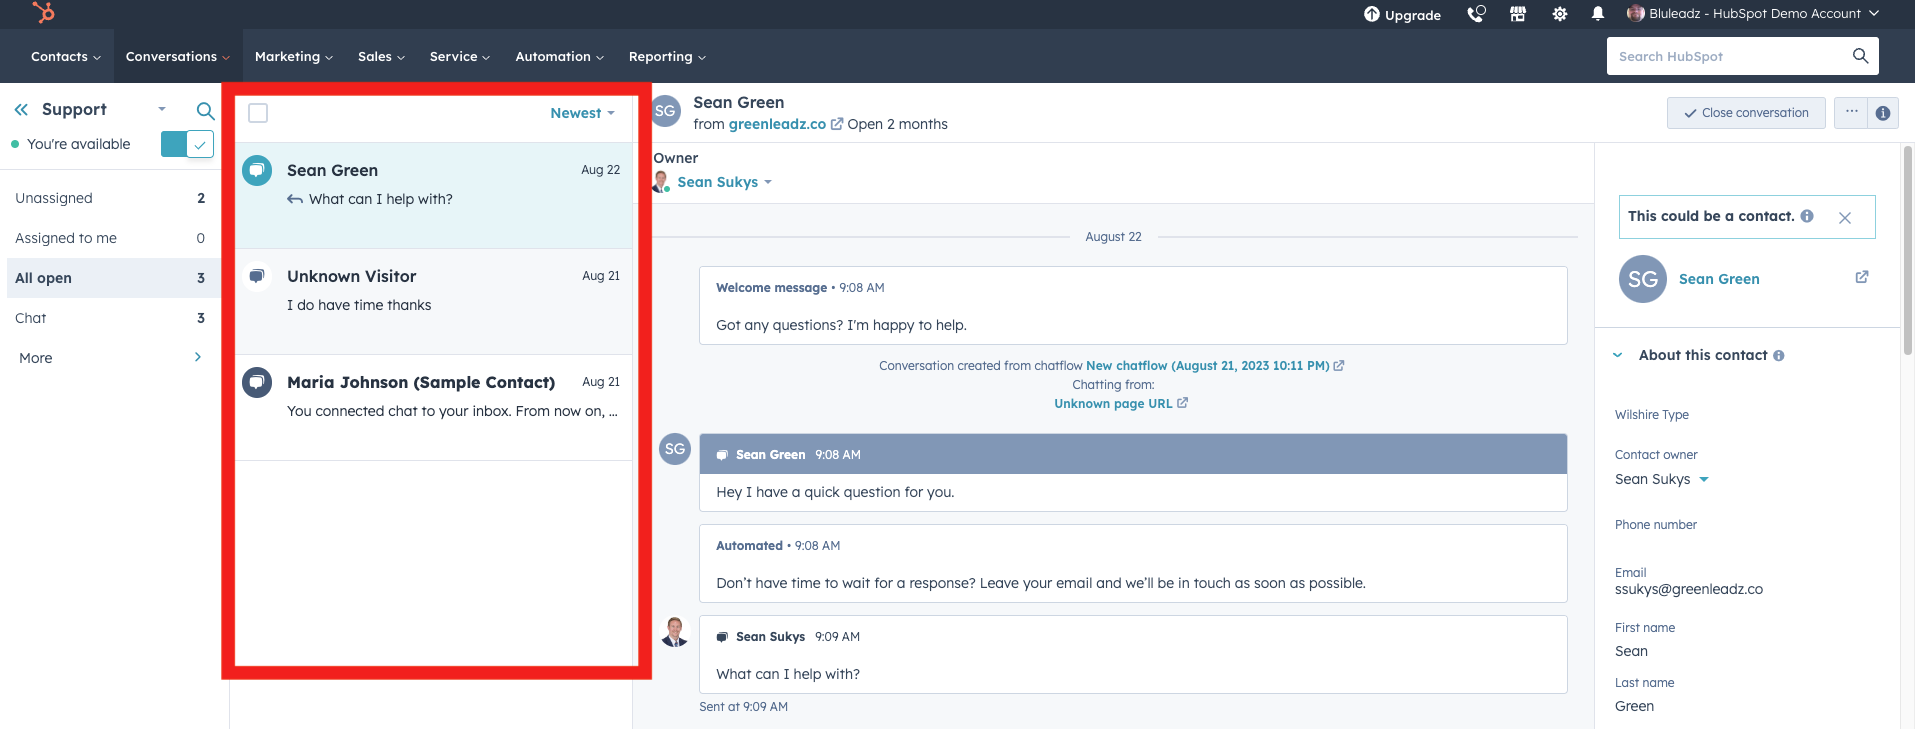This screenshot has height=729, width=1915.
Task: Click the Phone number field label
Action: (x=1656, y=525)
